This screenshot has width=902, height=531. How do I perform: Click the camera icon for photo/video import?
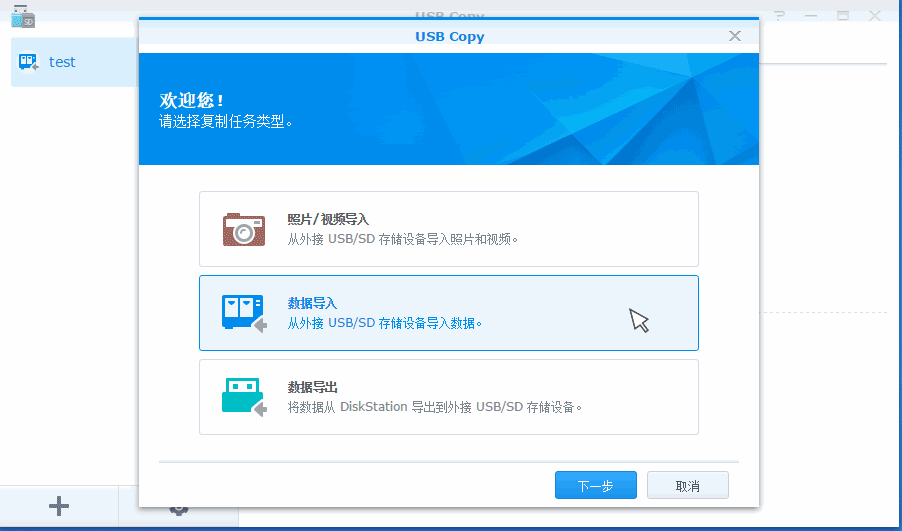(244, 230)
